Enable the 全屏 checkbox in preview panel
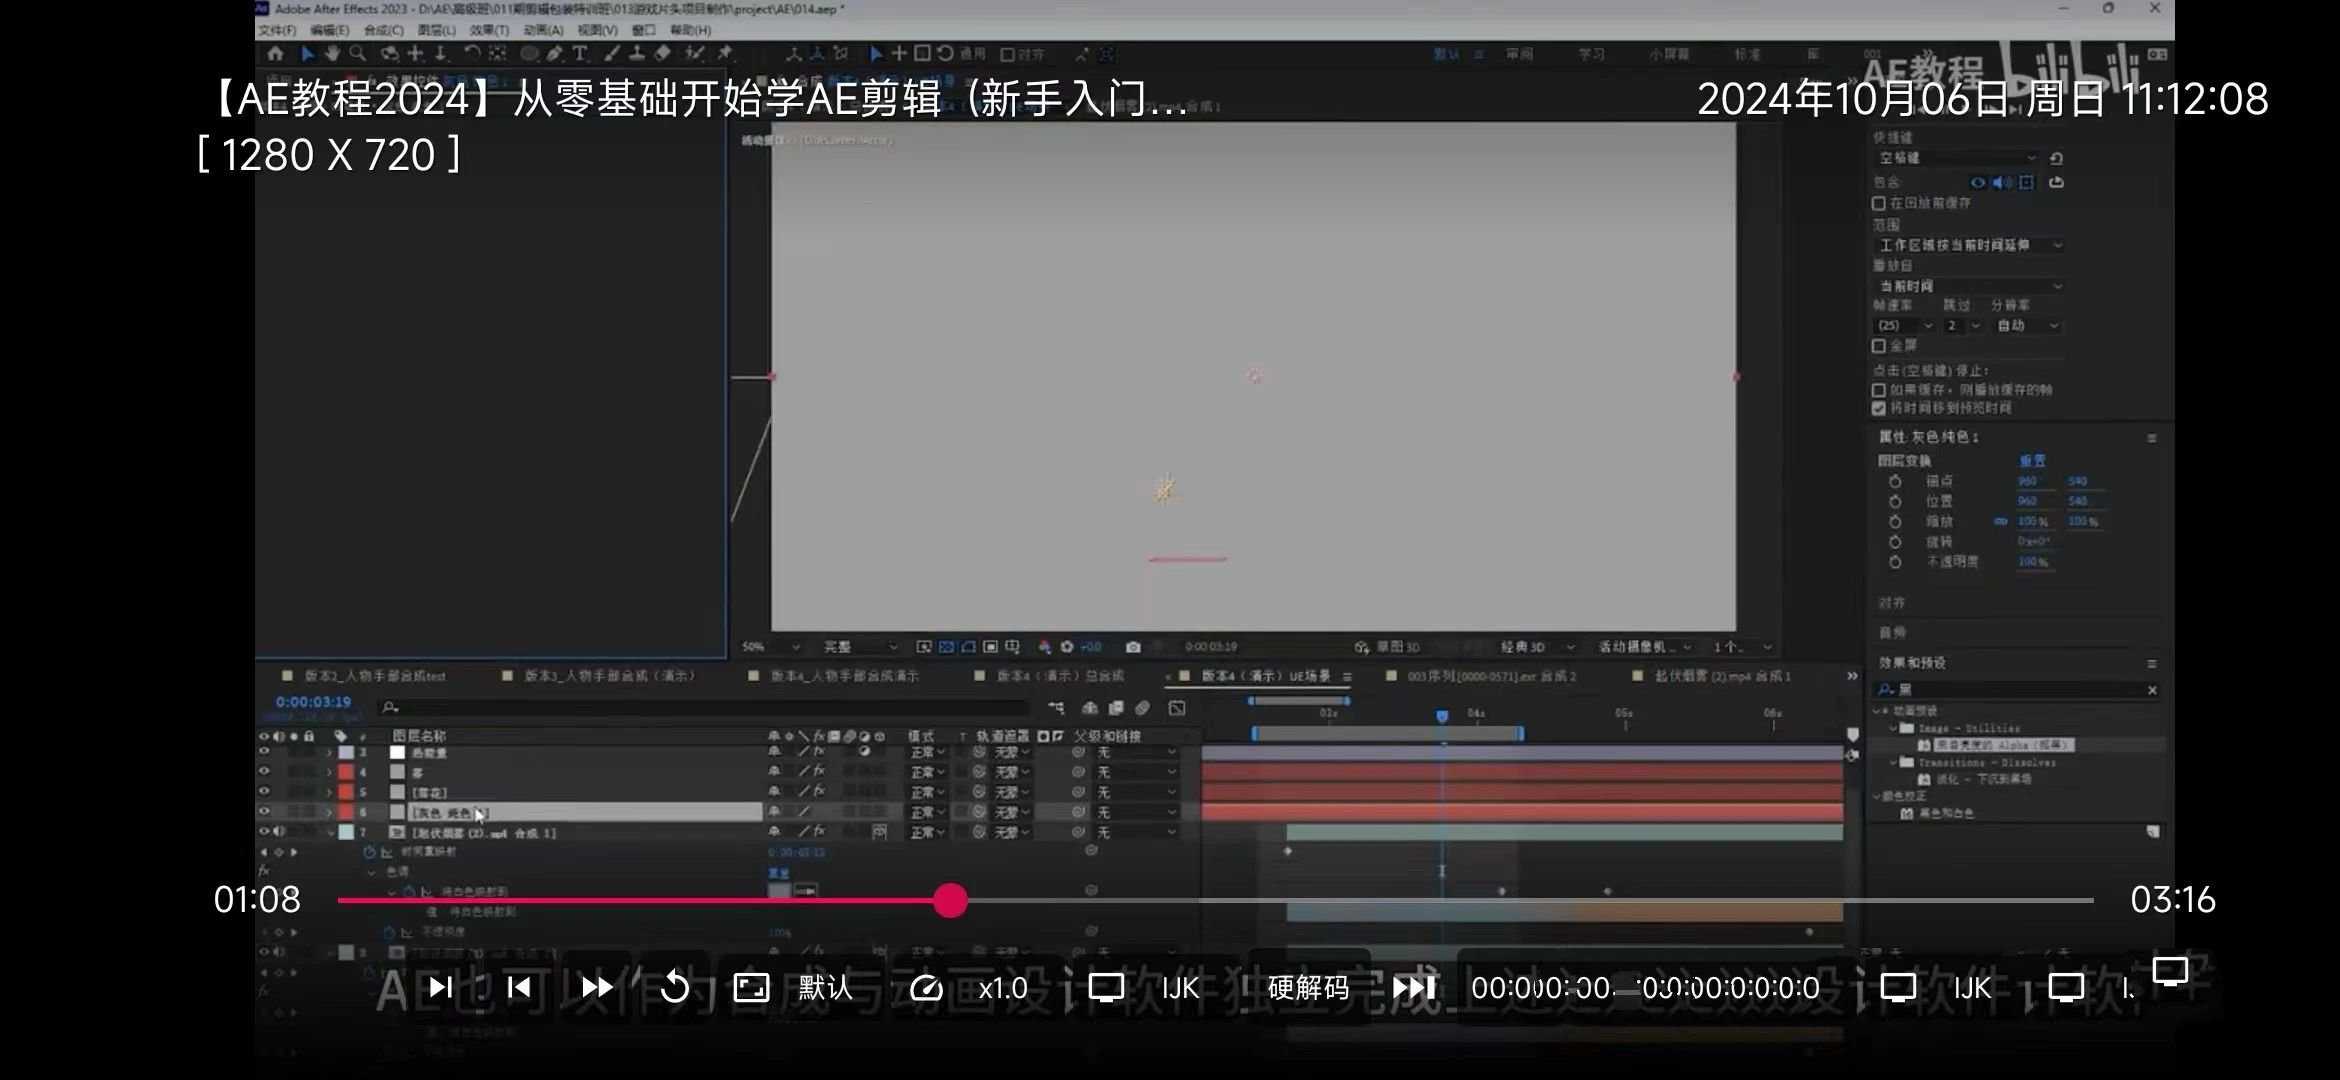2340x1080 pixels. pos(1879,346)
